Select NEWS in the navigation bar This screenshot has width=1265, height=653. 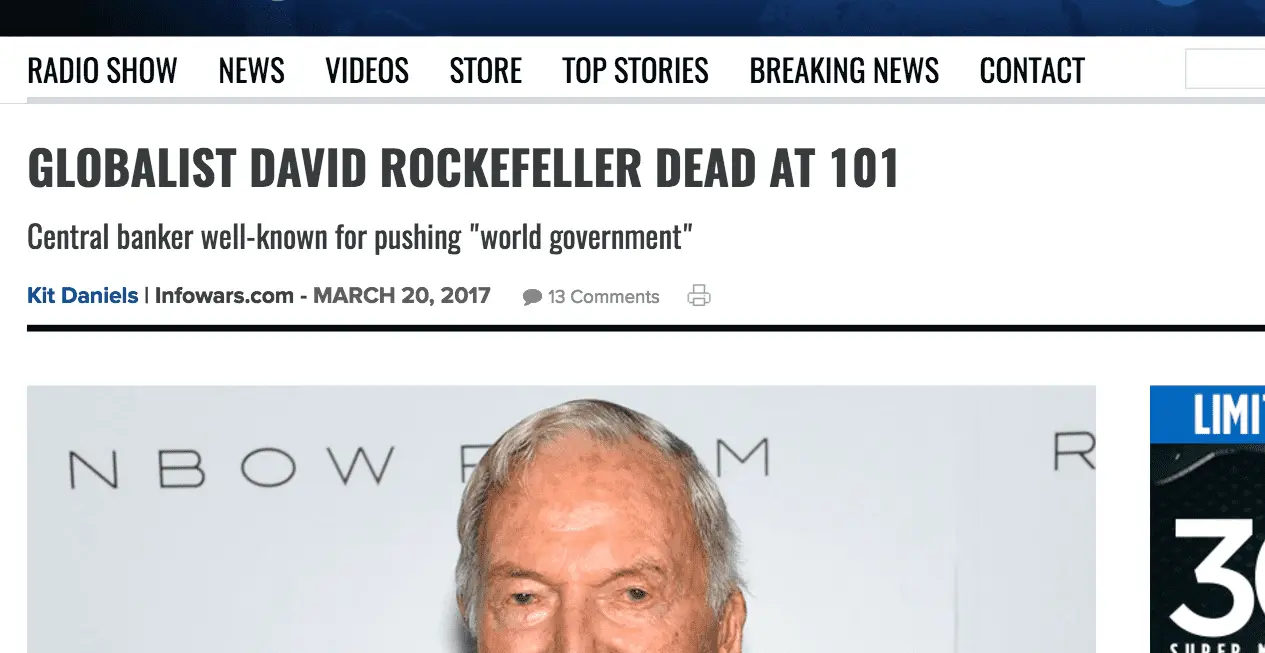pyautogui.click(x=251, y=71)
